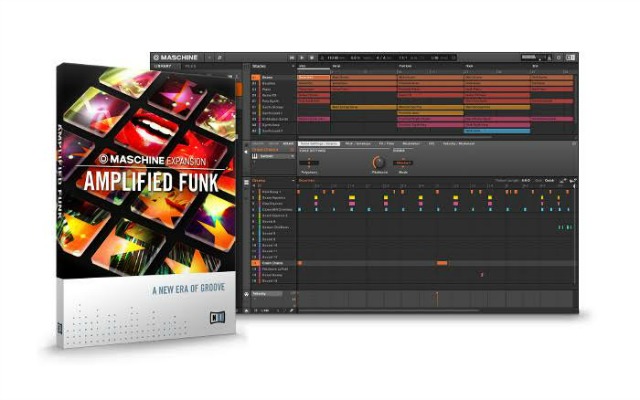The width and height of the screenshot is (640, 400).
Task: Select the Clap sound in slot 3
Action: tap(274, 204)
